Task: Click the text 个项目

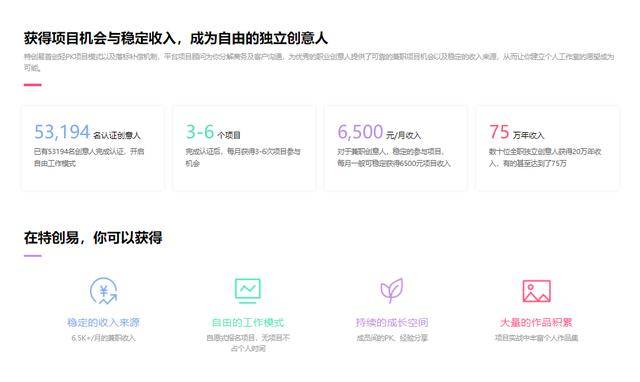Action: click(229, 135)
